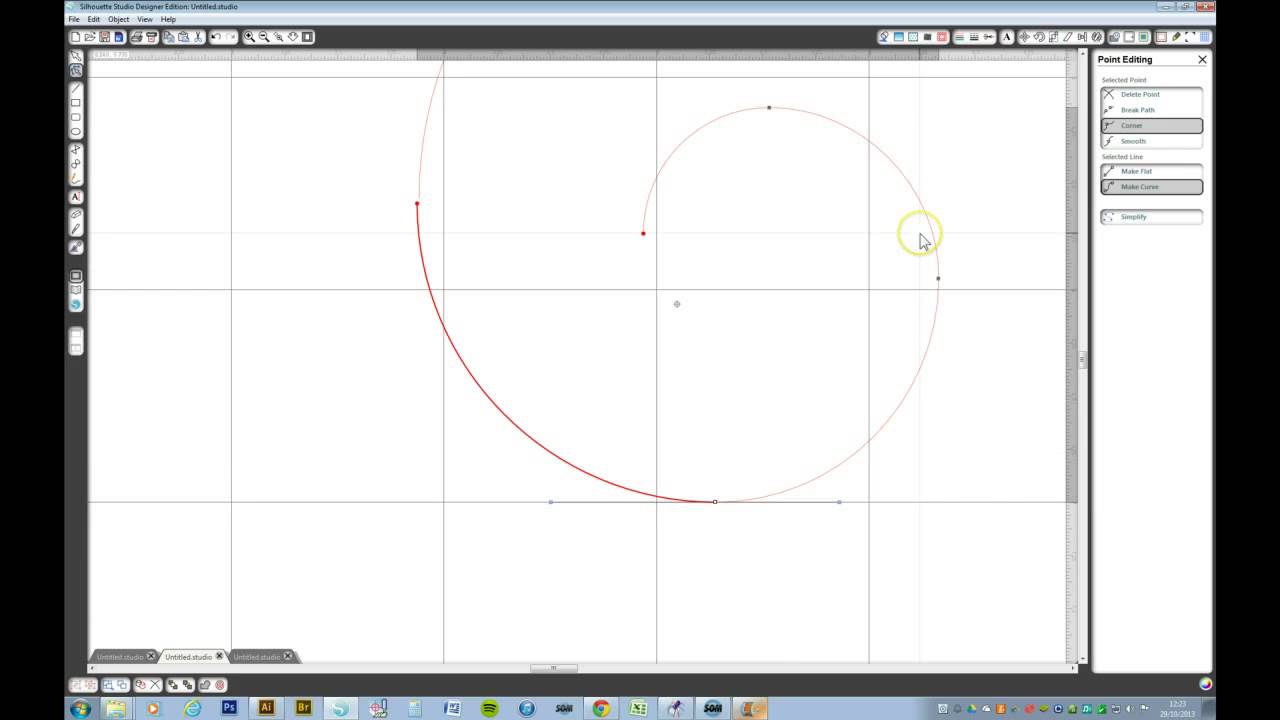Viewport: 1280px width, 720px height.
Task: Click the Delete X icon in bottom toolbar
Action: (155, 685)
